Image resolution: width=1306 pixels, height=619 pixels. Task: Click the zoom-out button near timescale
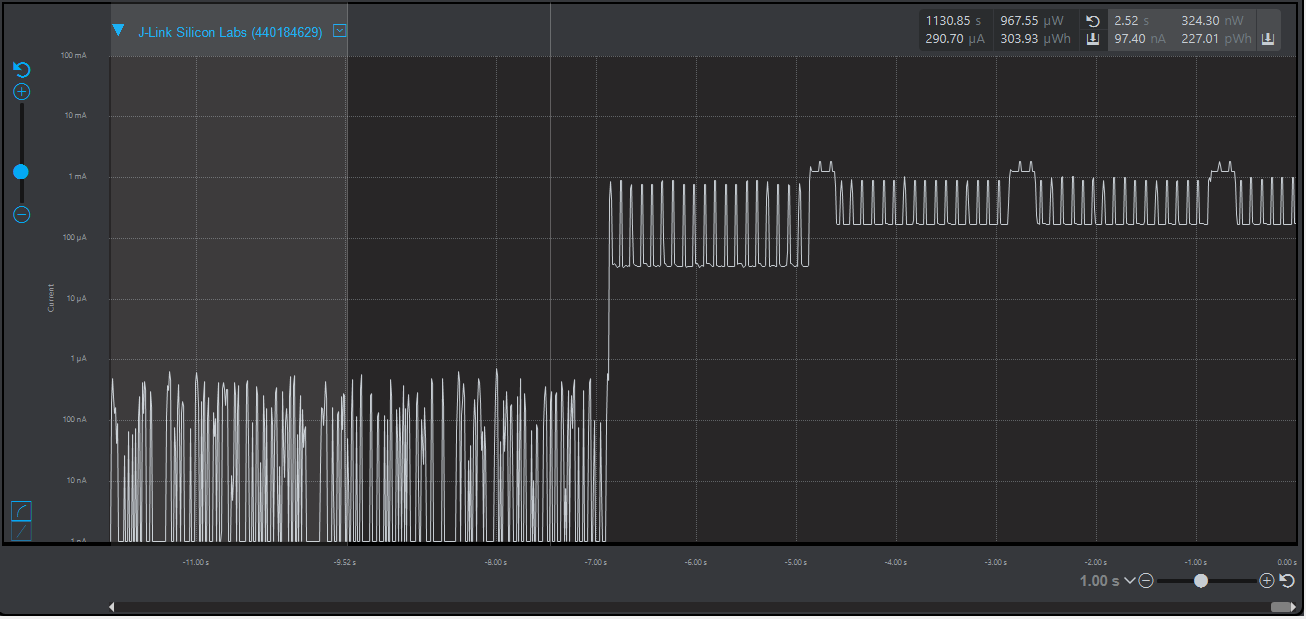tap(1145, 580)
